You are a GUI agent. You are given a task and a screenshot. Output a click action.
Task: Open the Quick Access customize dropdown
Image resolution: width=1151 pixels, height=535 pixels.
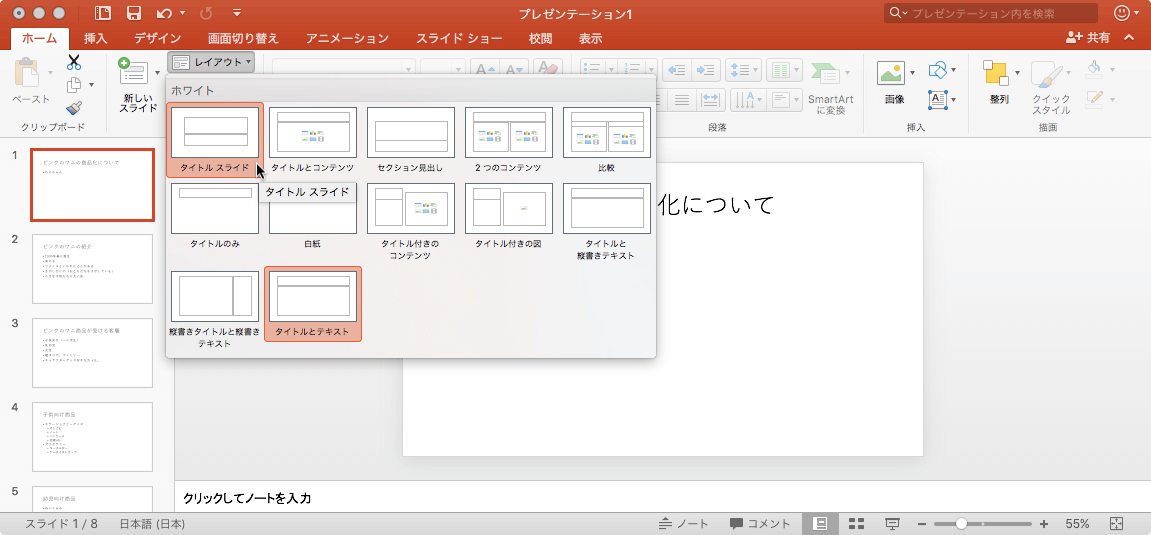(236, 14)
